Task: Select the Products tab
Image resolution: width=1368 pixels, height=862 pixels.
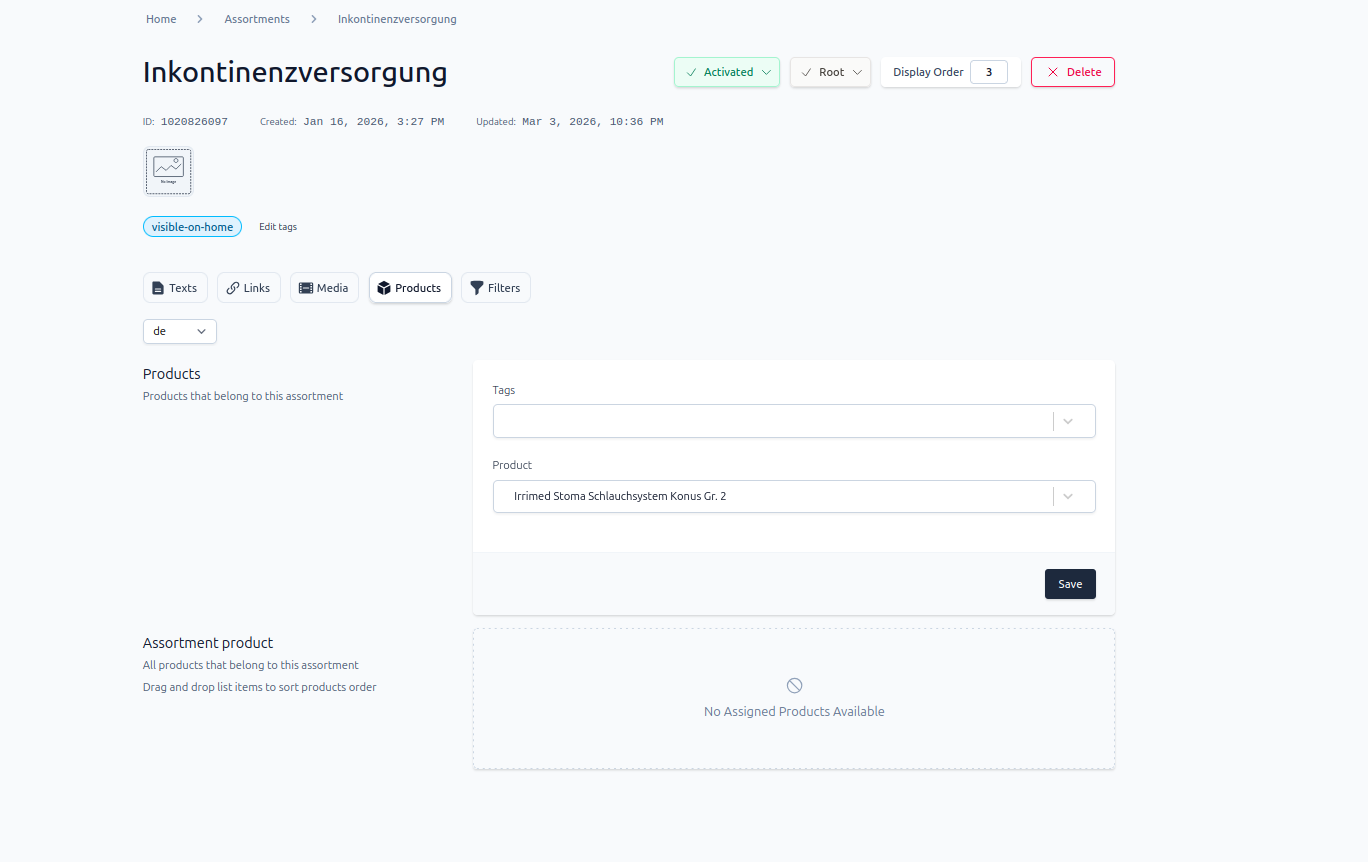Action: 410,288
